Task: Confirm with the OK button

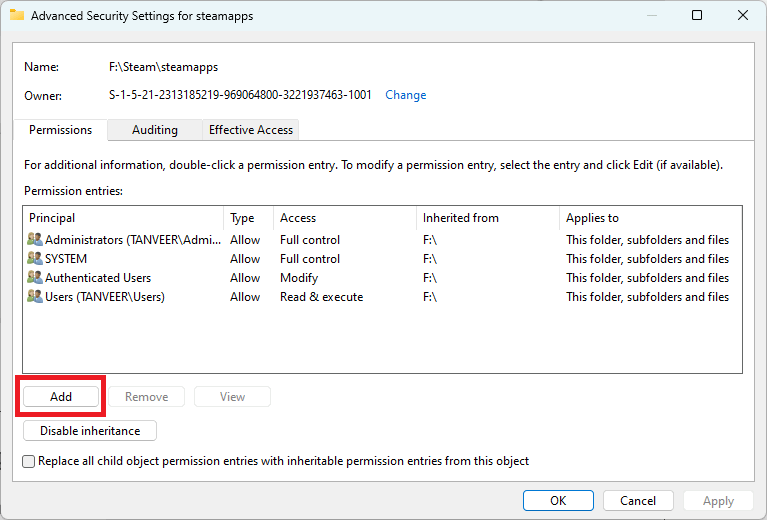Action: pyautogui.click(x=558, y=500)
